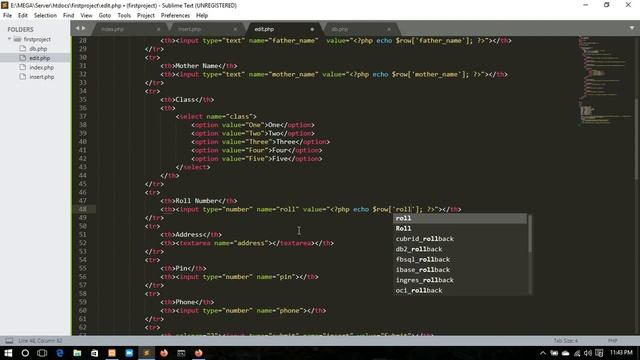Click the 'Mother Name' text on line 31
640x360 pixels.
[196, 66]
